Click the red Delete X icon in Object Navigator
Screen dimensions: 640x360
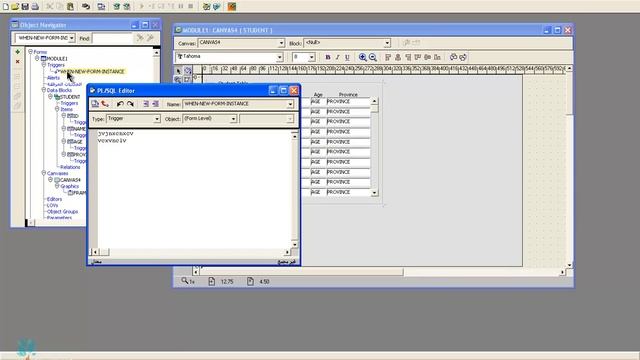[x=18, y=62]
